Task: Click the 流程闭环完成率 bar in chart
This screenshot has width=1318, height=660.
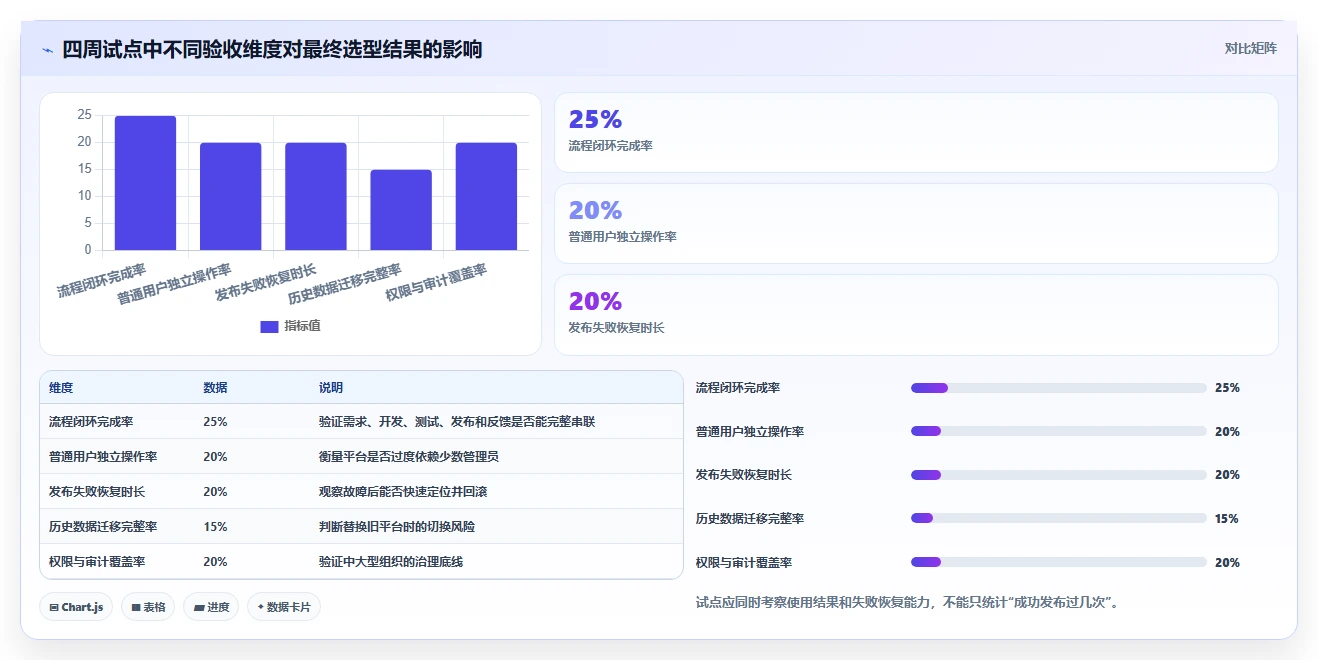Action: click(x=145, y=183)
